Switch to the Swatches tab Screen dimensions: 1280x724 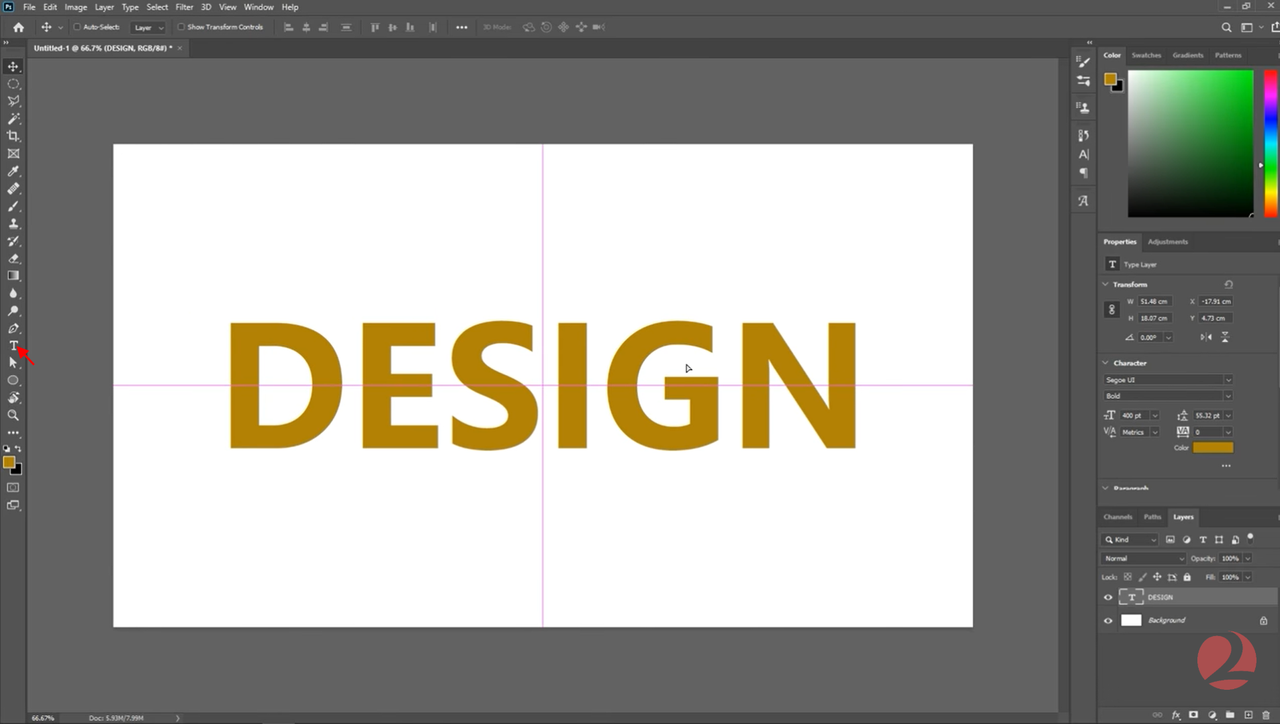1146,55
